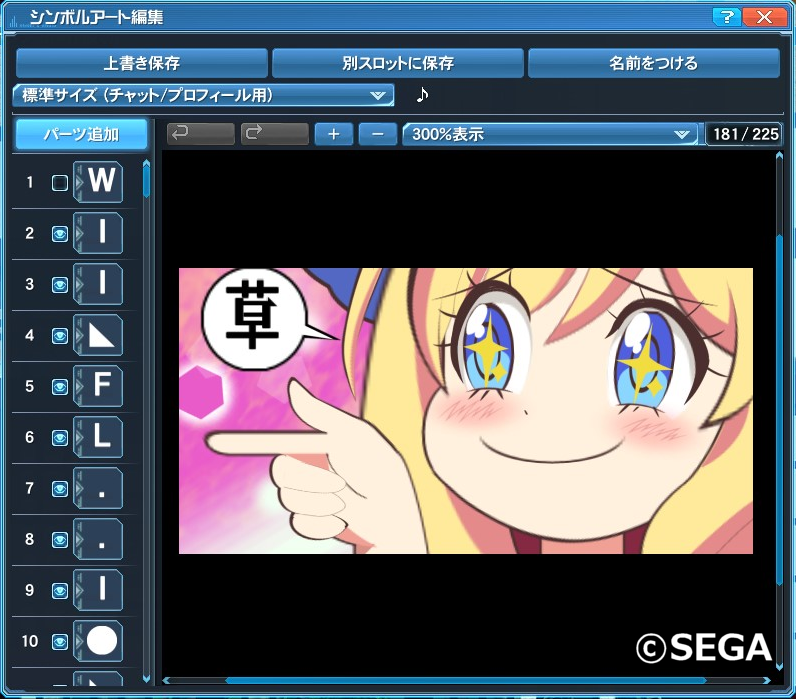
Task: Select the circle part in layer 10
Action: [x=98, y=641]
